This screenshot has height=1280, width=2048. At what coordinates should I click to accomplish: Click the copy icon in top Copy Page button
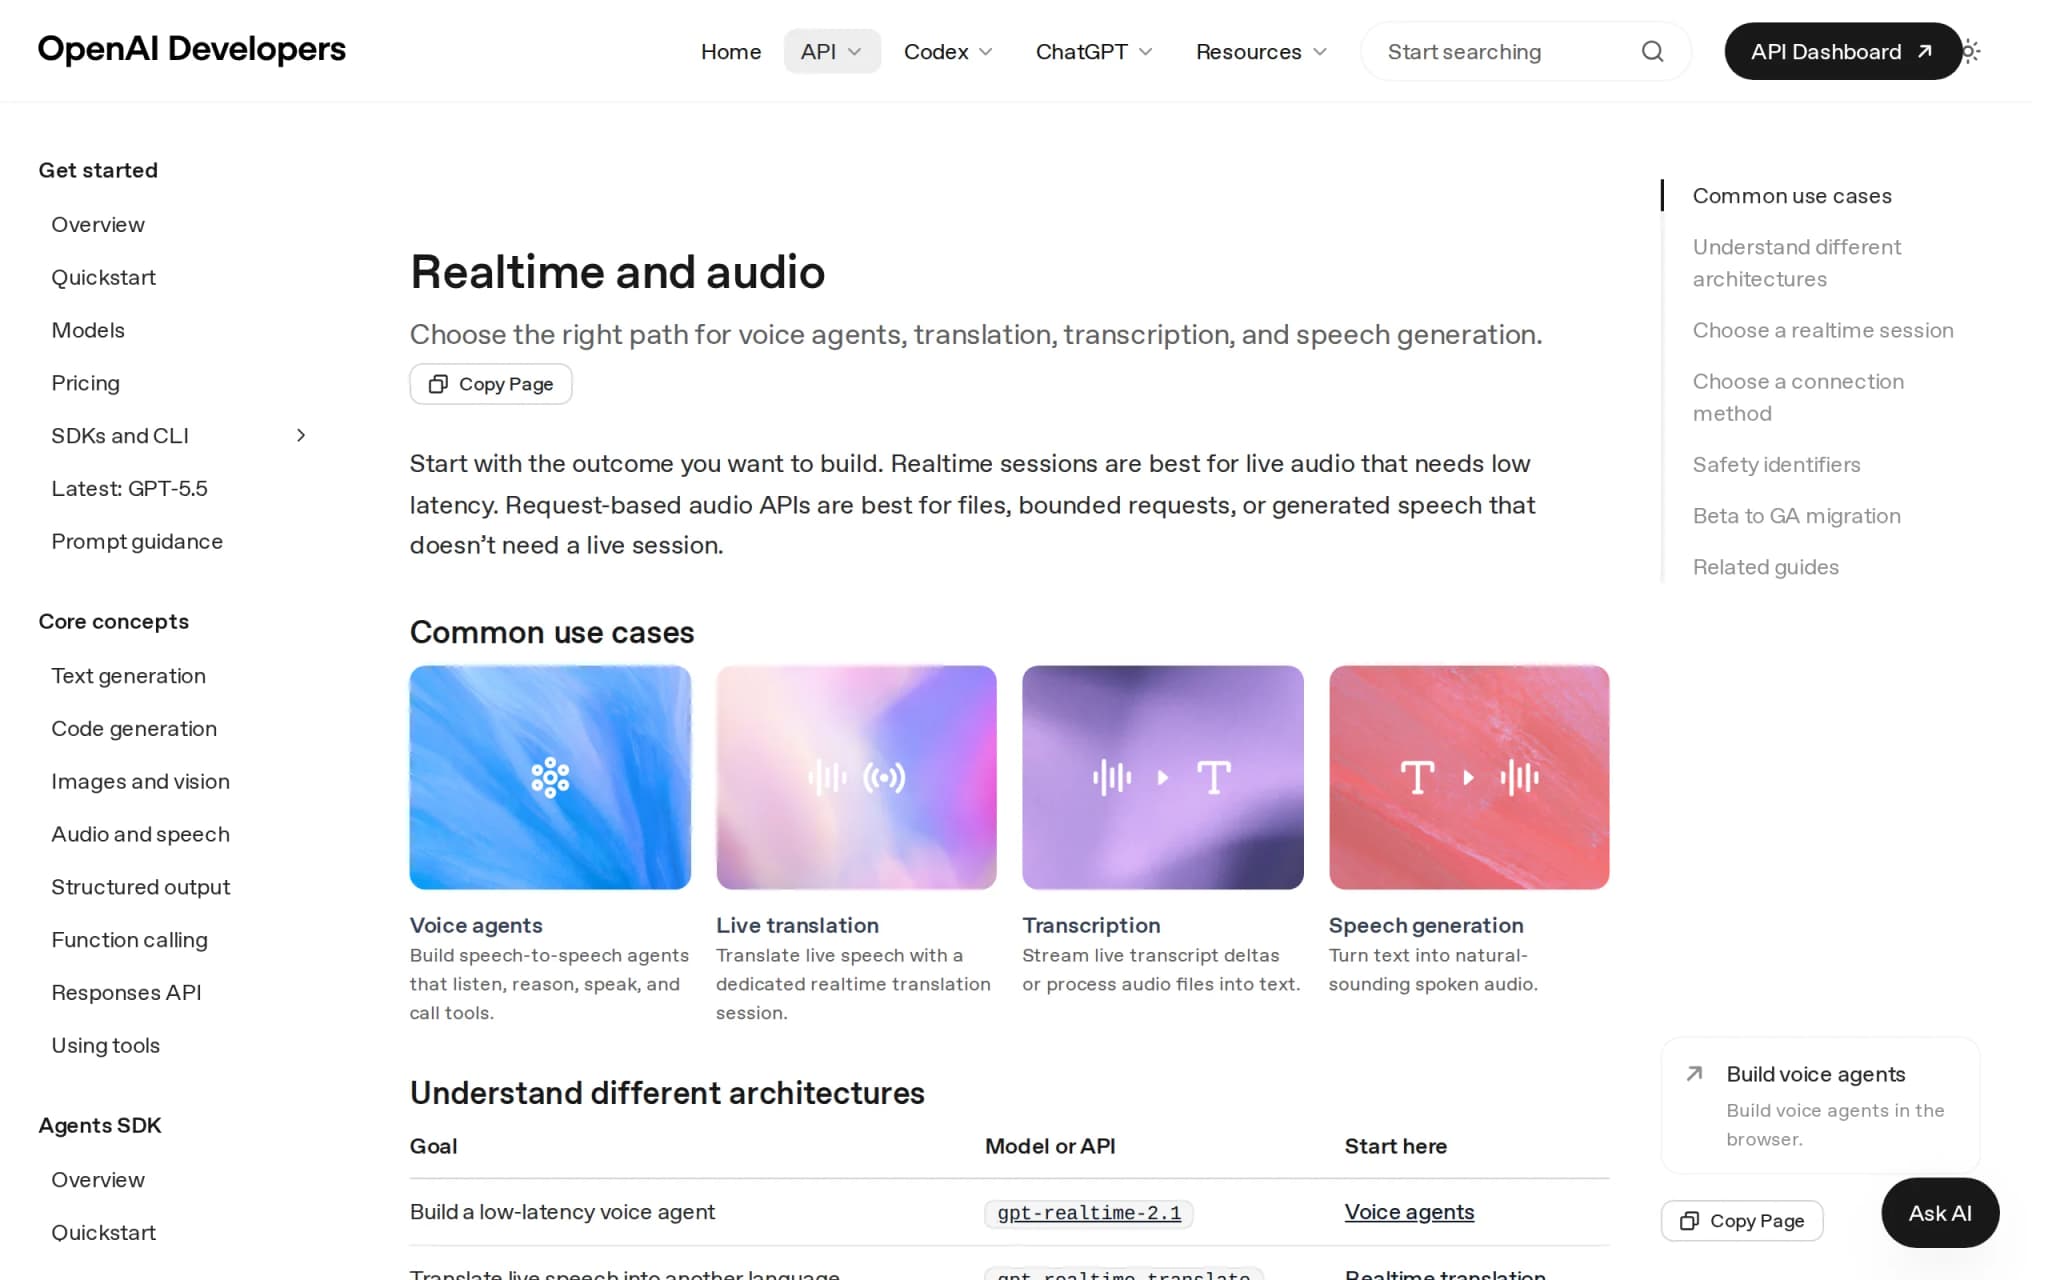tap(438, 384)
